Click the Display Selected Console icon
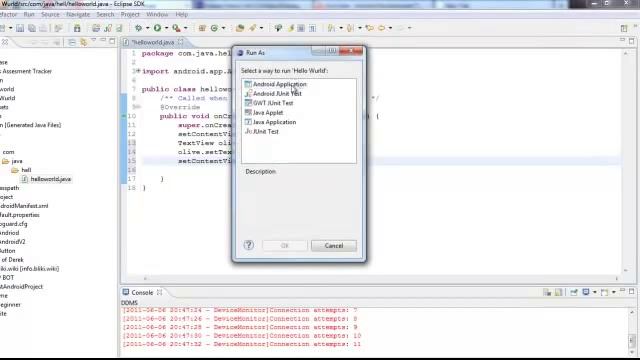Viewport: 640px width, 360px height. (x=586, y=292)
